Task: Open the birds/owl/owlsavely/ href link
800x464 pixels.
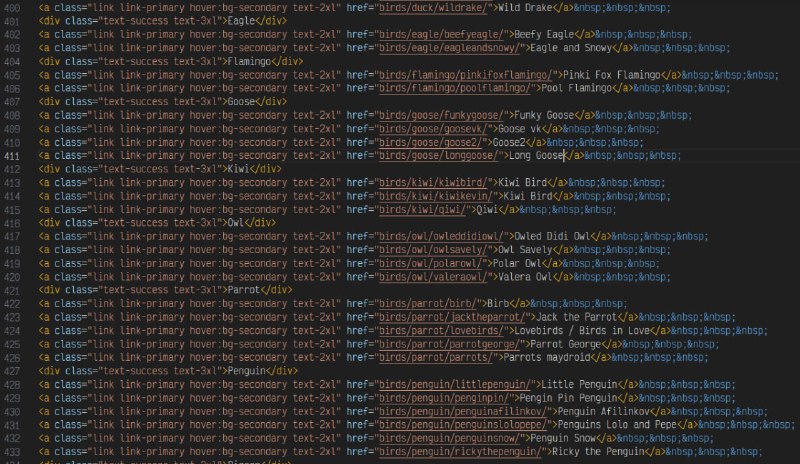Action: click(x=433, y=250)
